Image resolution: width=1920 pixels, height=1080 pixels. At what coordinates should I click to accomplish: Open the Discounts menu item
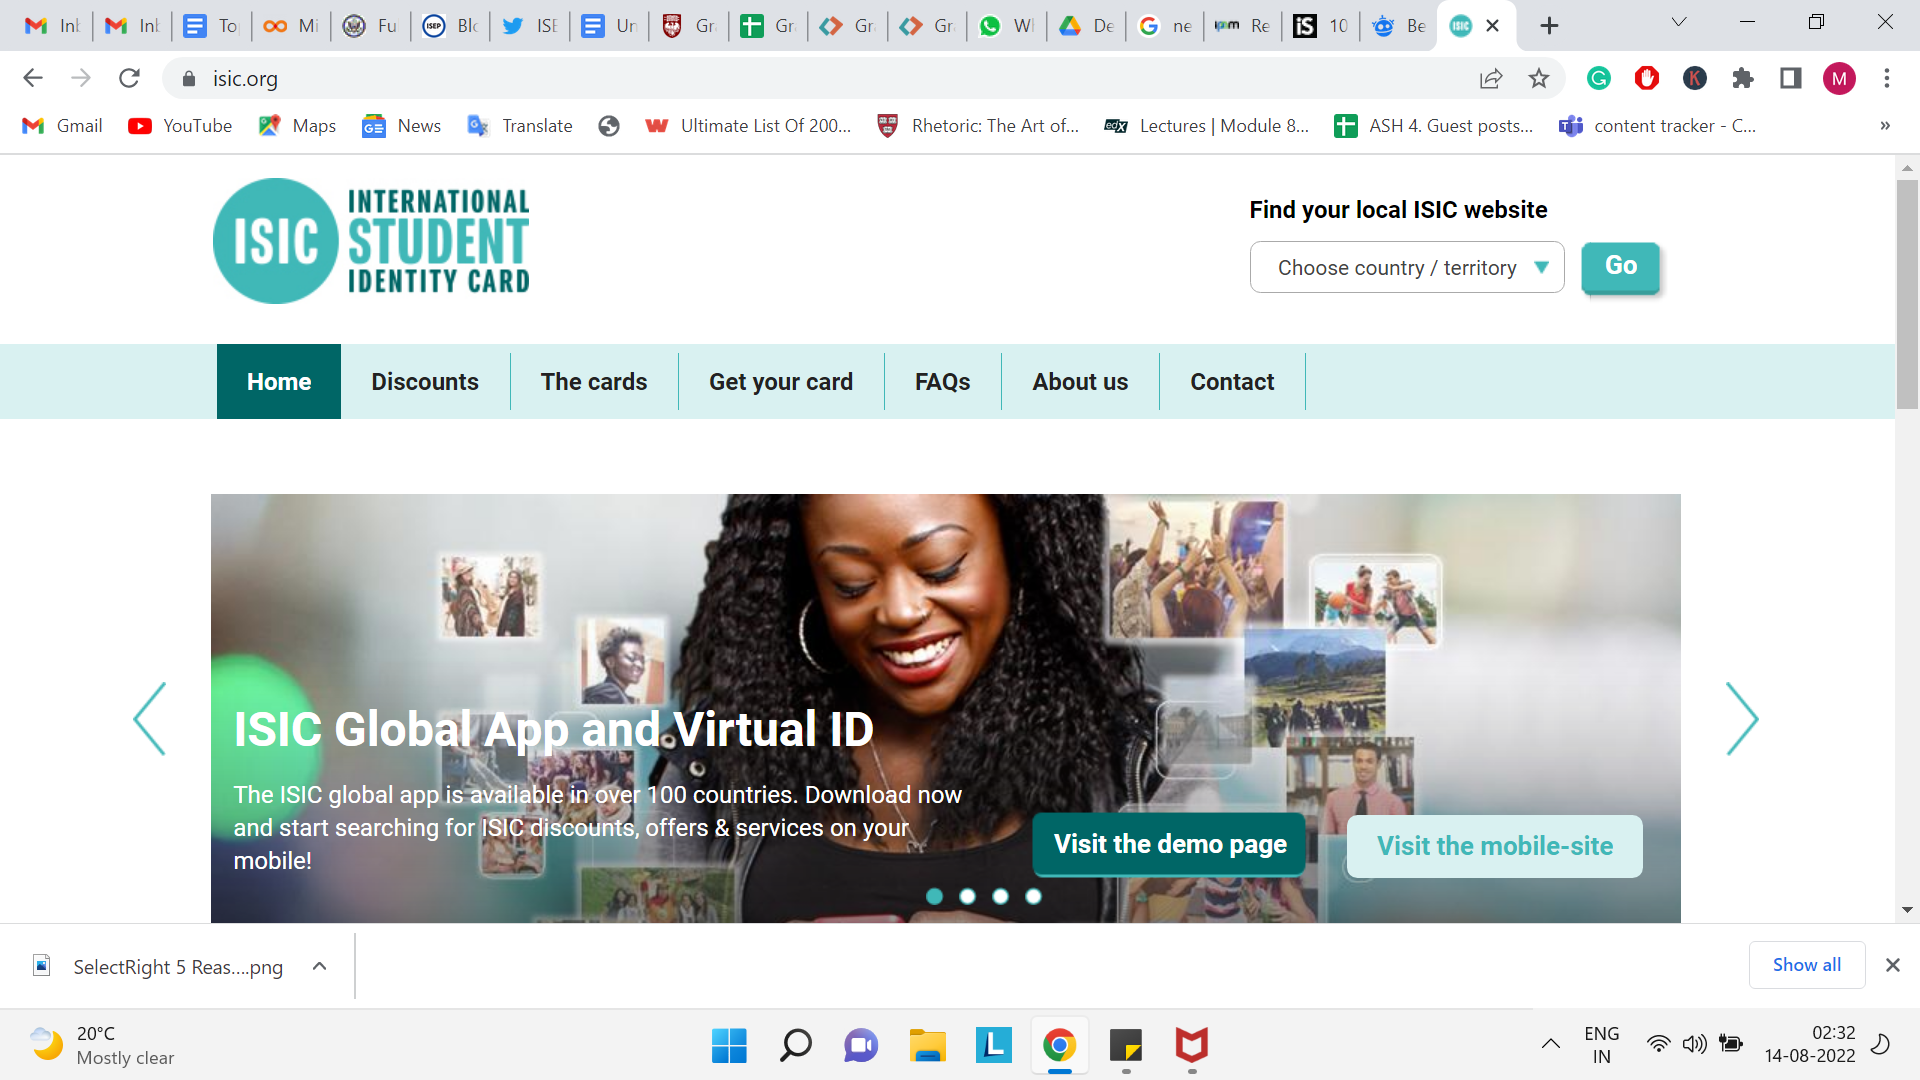pos(425,382)
